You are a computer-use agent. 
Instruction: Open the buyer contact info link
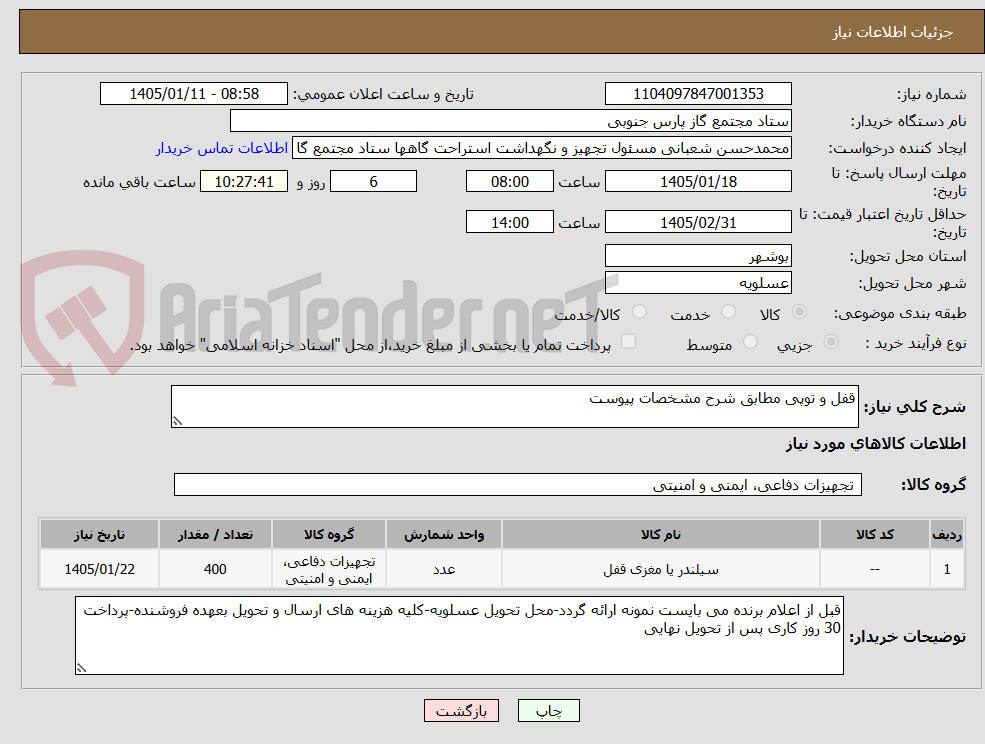pos(222,148)
